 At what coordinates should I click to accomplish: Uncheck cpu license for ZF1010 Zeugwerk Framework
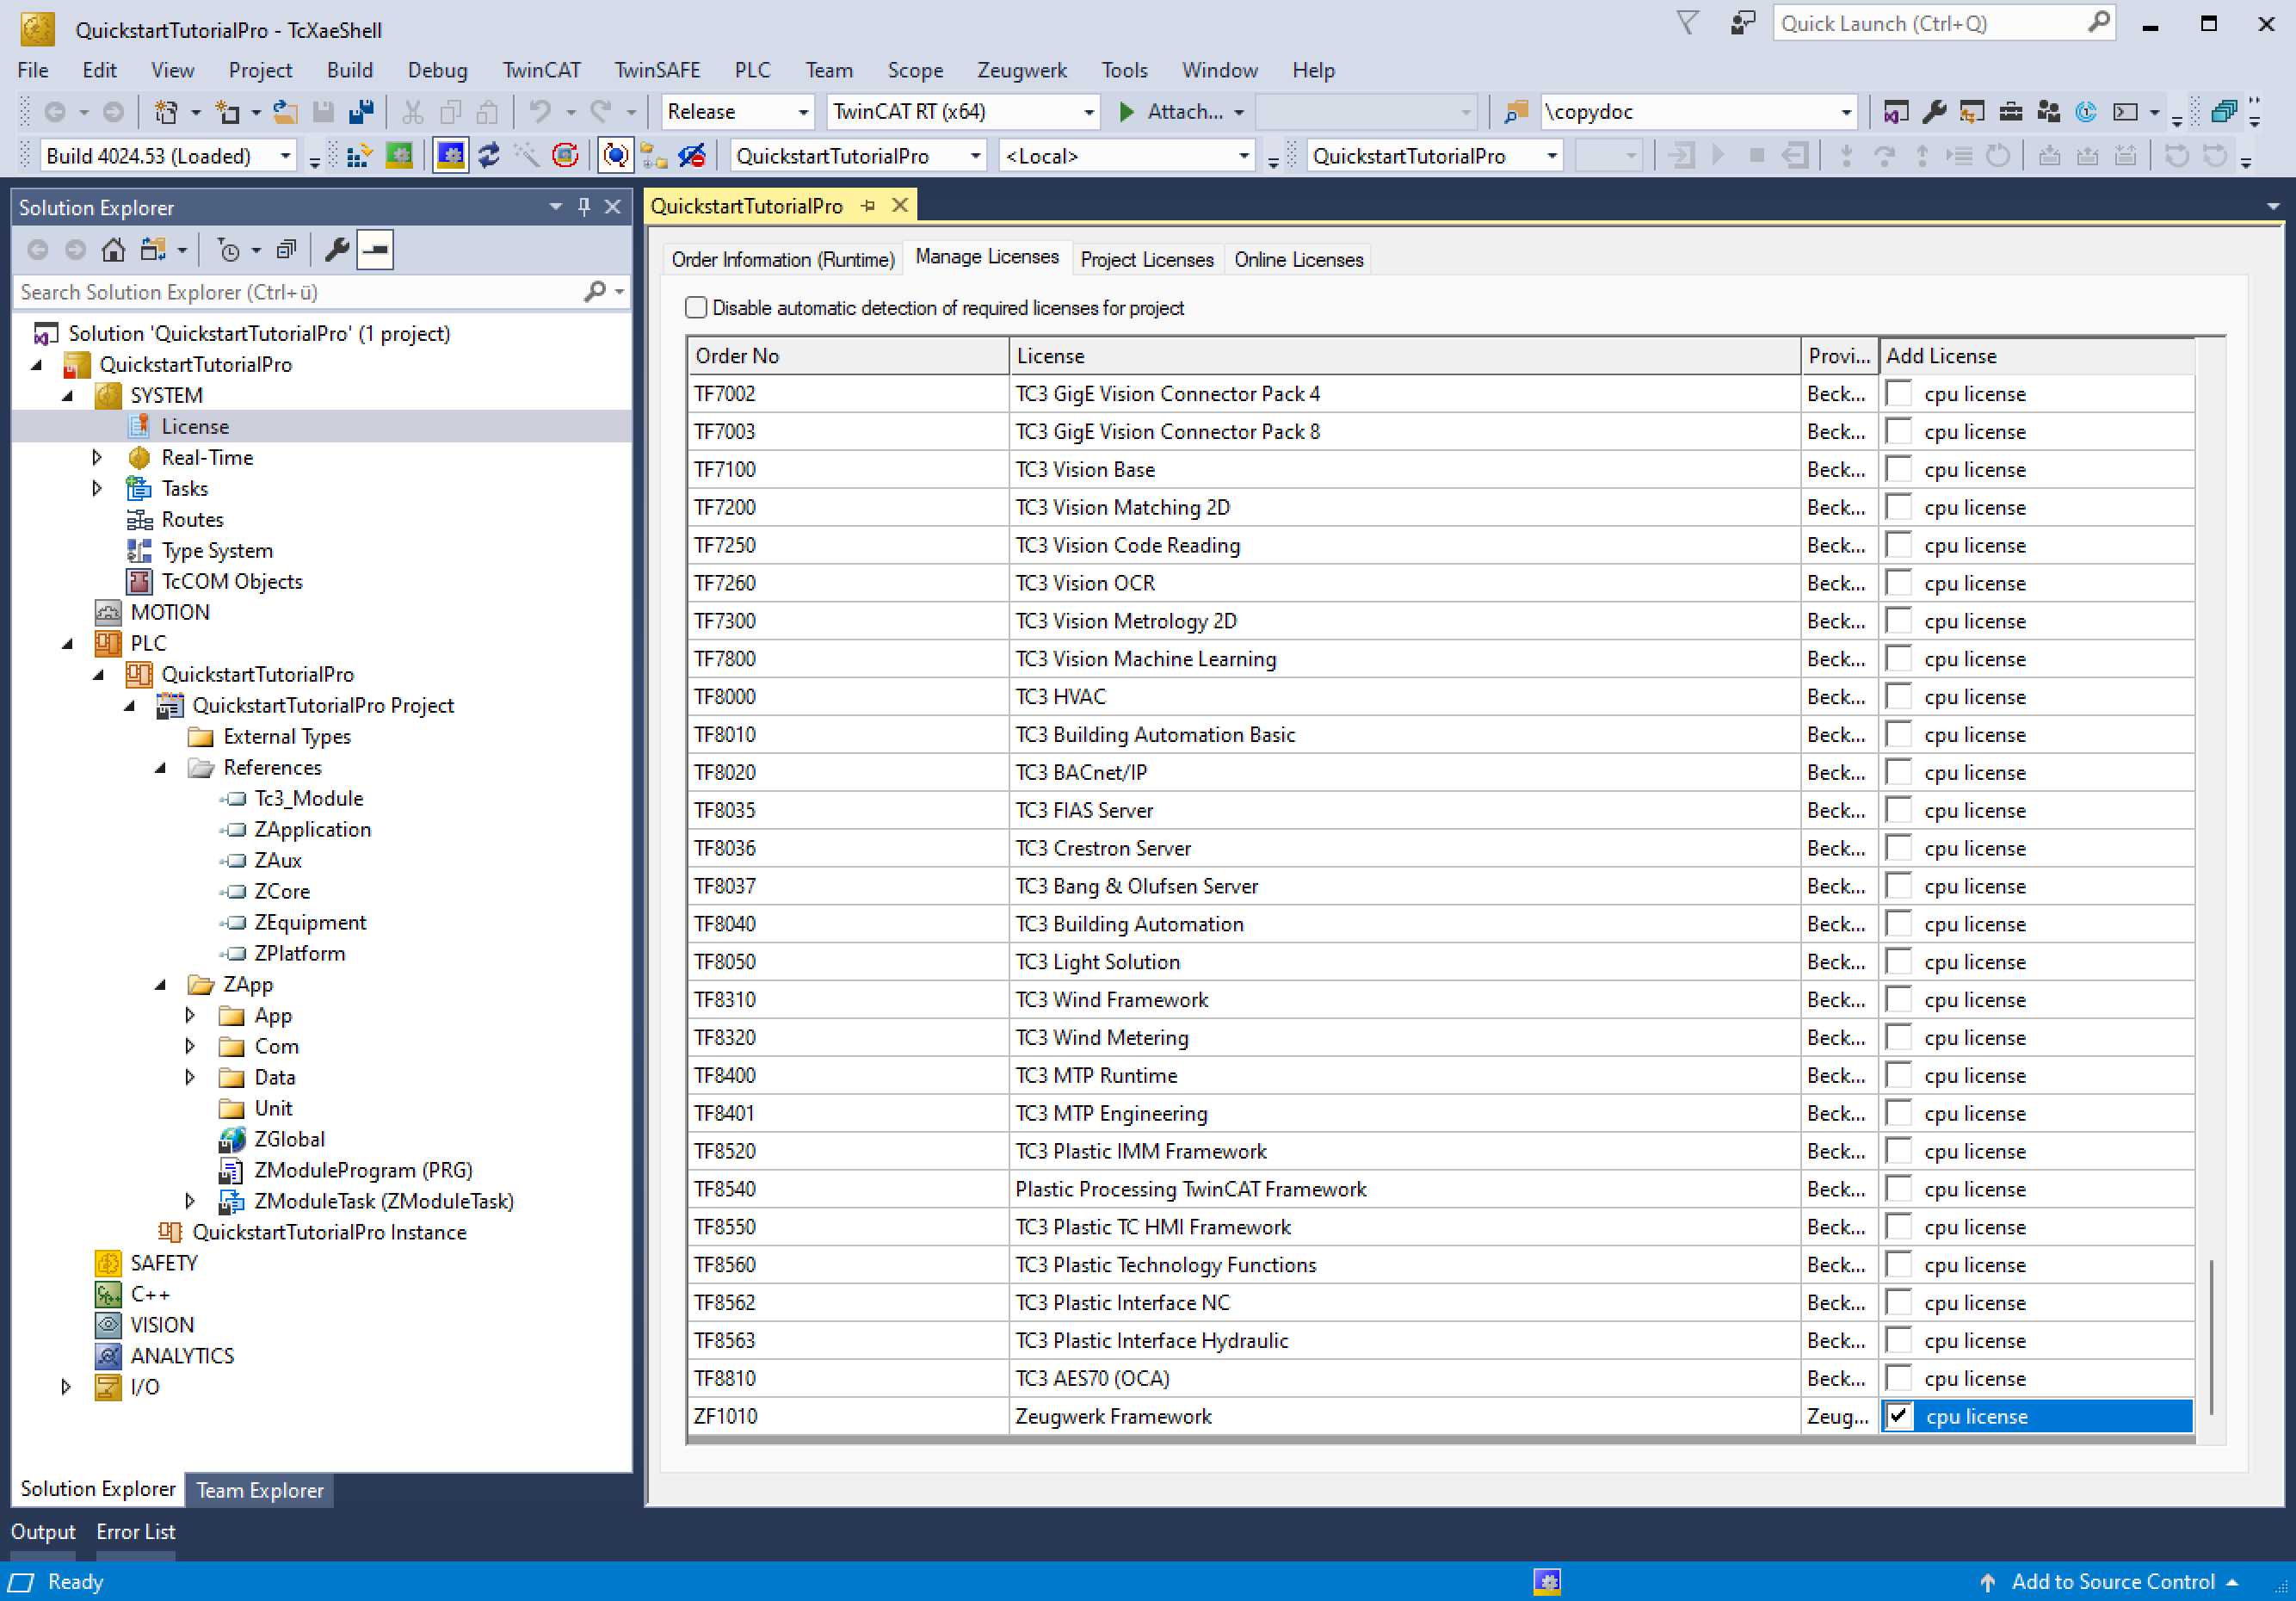click(x=1898, y=1415)
